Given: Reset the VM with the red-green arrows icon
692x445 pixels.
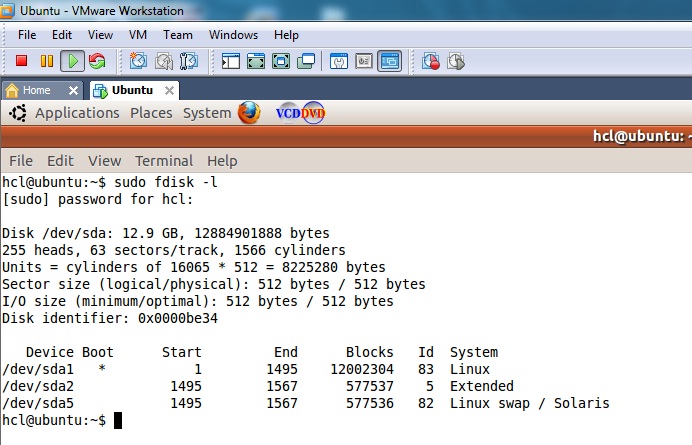Looking at the screenshot, I should [x=97, y=61].
